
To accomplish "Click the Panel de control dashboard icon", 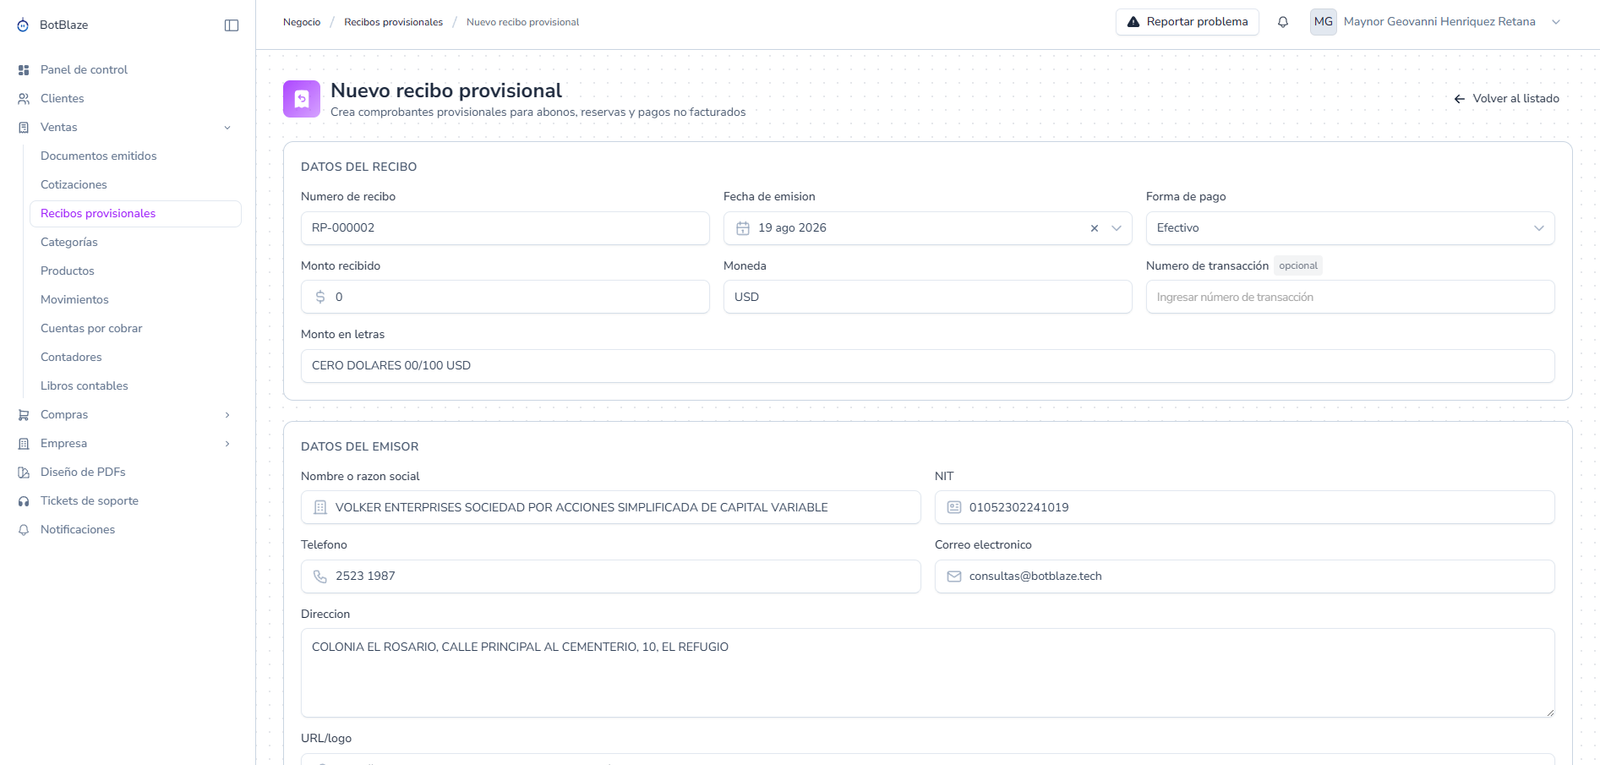I will (24, 70).
